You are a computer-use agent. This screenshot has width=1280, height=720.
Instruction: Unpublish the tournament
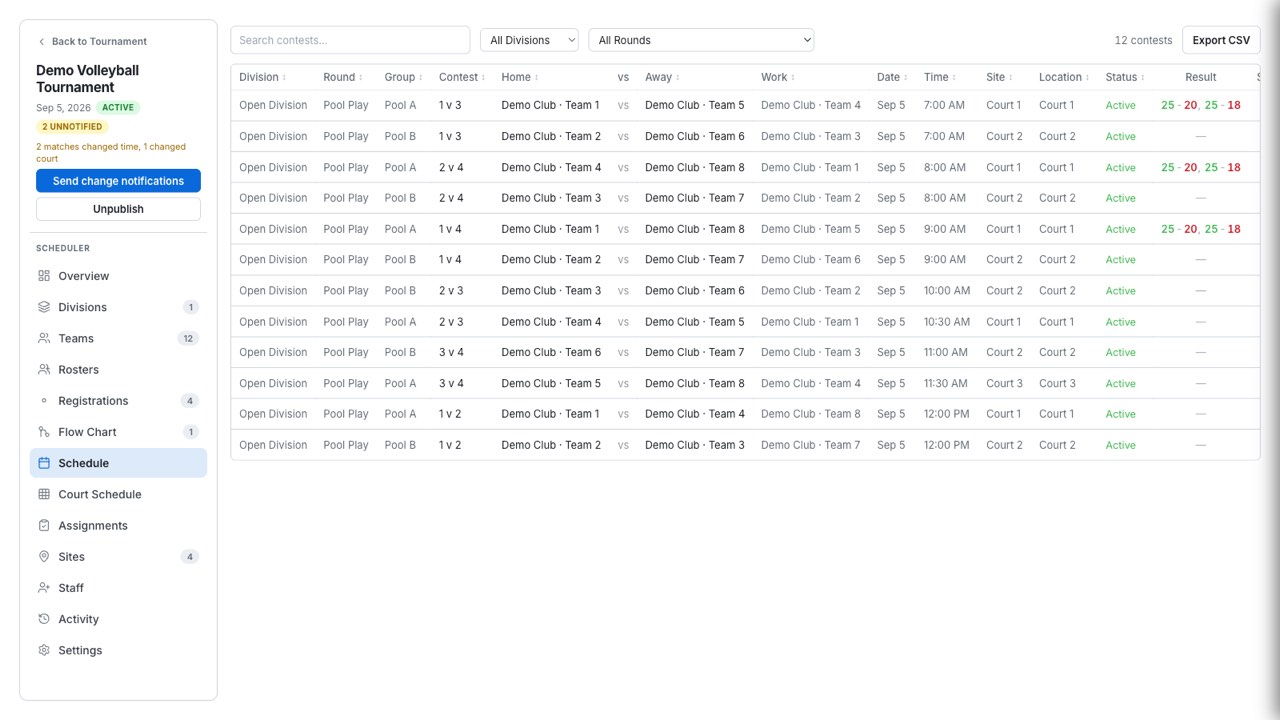[x=118, y=209]
